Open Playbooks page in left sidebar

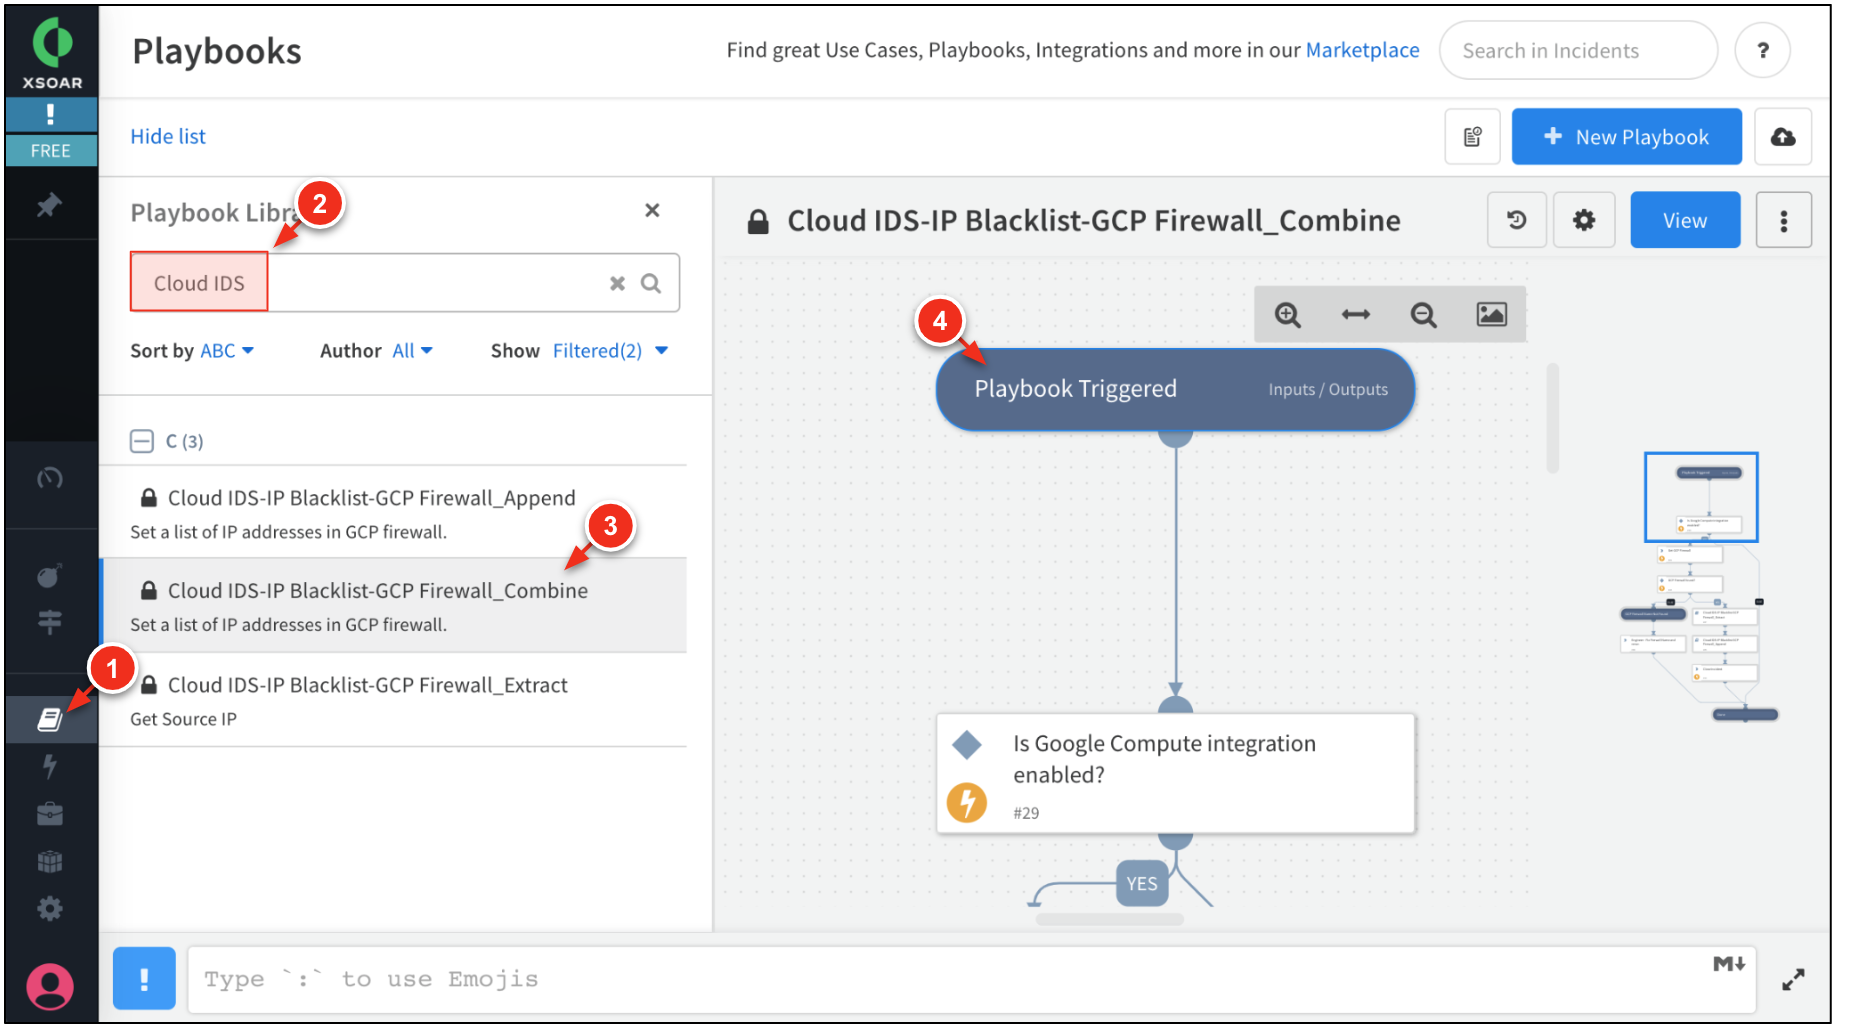[50, 719]
